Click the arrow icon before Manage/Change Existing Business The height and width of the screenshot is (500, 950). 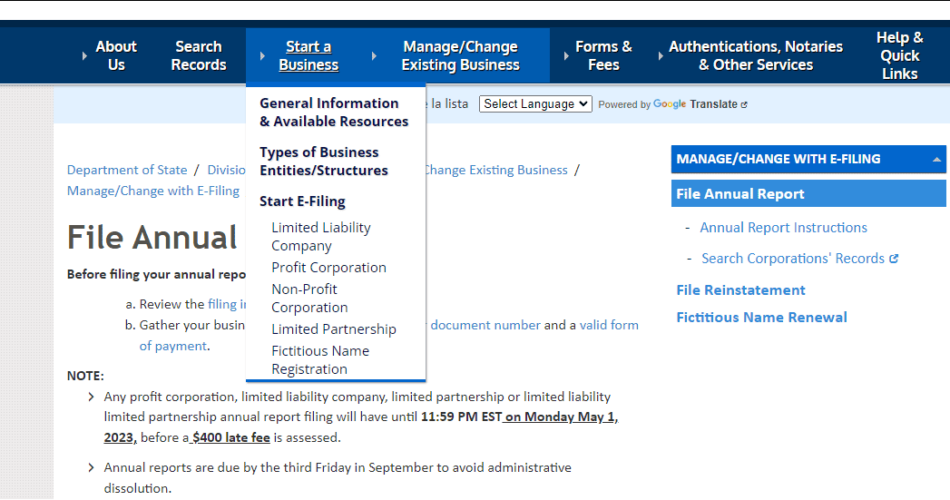coord(374,56)
